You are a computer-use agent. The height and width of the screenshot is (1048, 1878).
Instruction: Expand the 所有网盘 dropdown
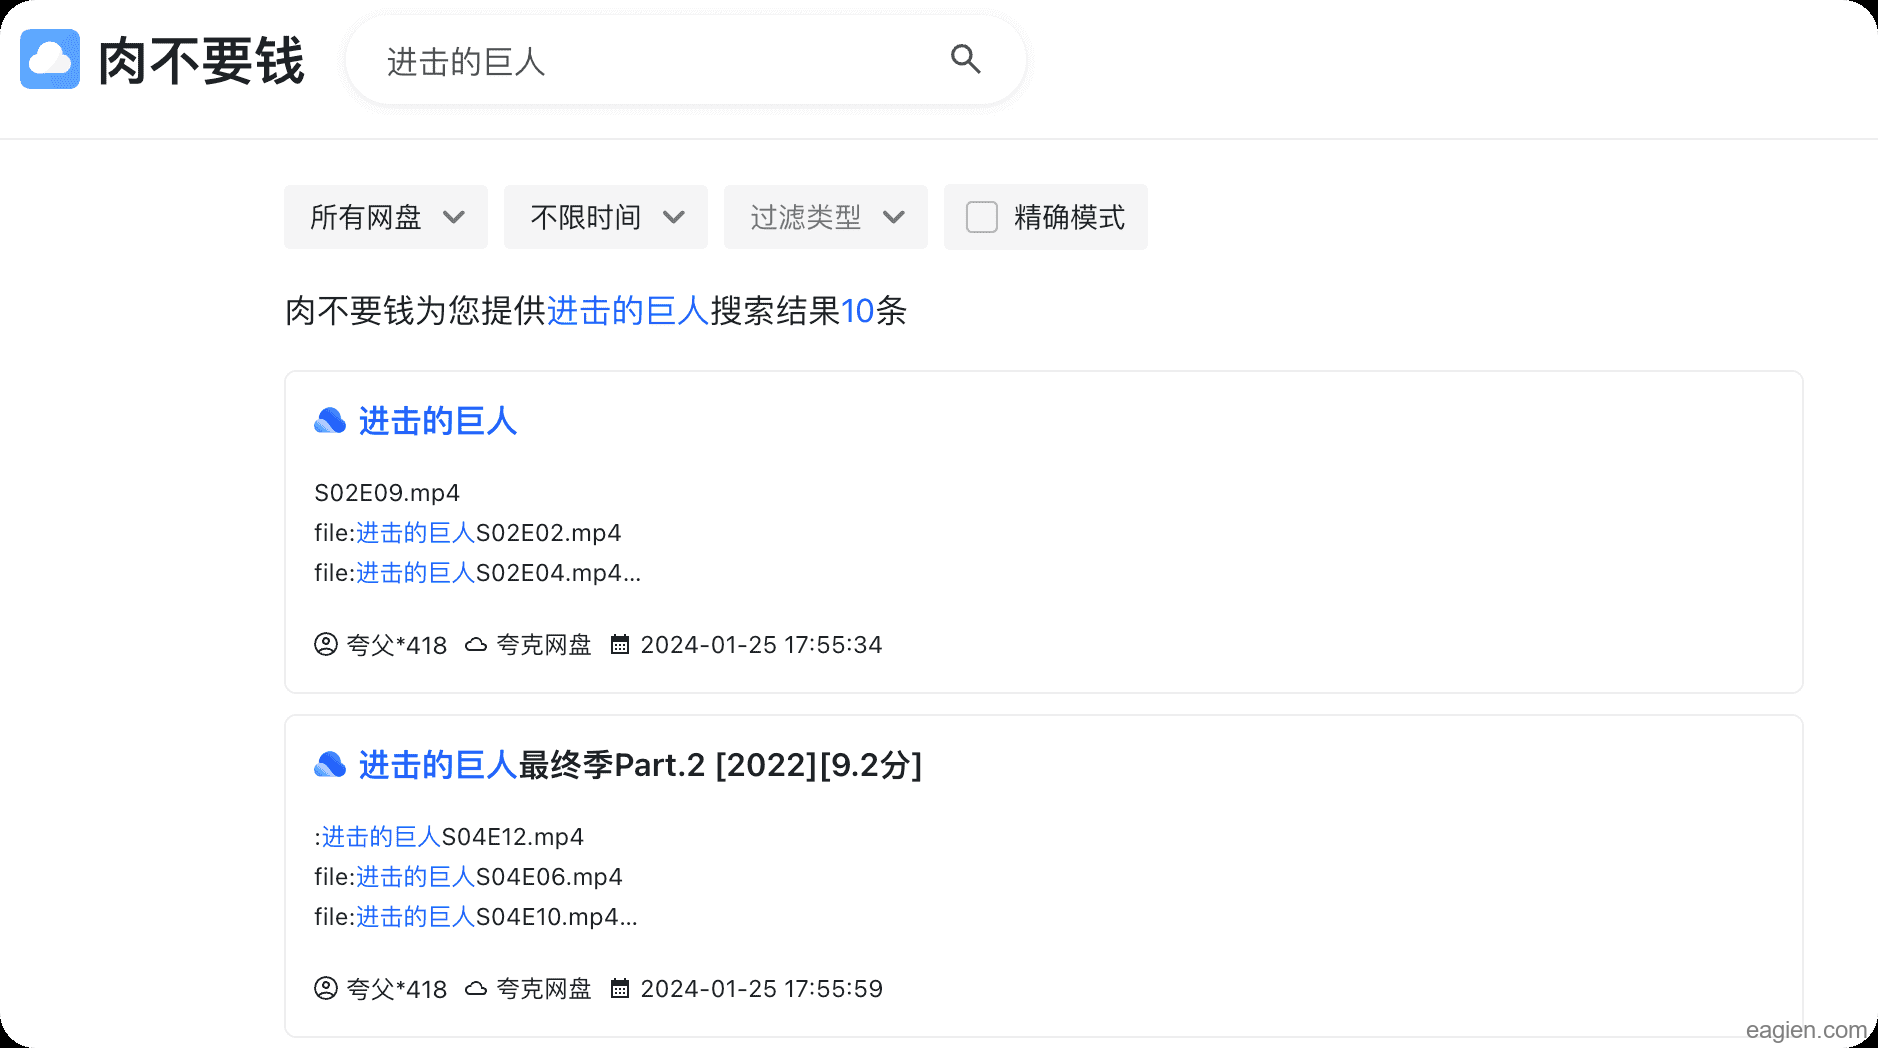click(x=386, y=217)
